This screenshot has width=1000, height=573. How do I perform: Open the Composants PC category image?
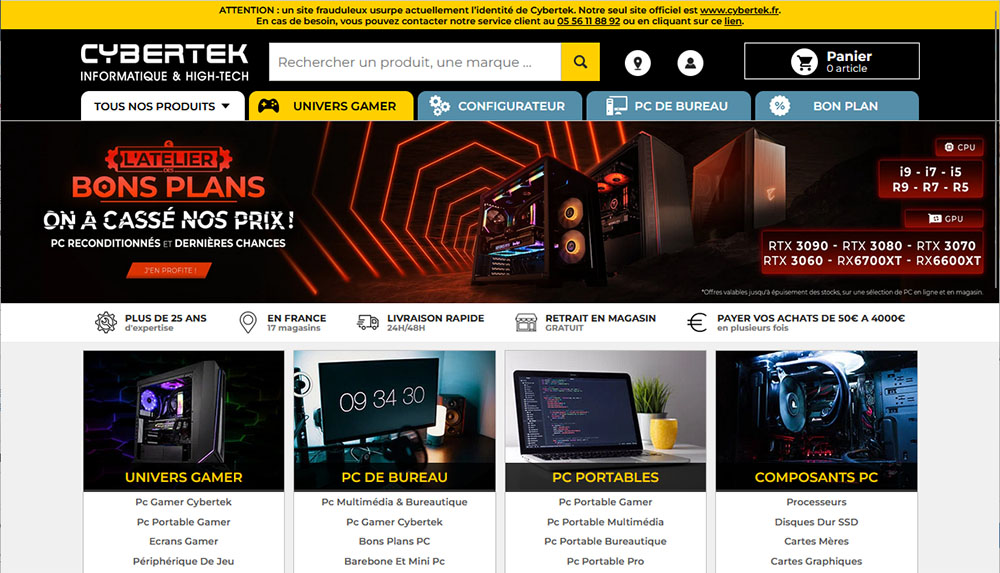pyautogui.click(x=816, y=420)
